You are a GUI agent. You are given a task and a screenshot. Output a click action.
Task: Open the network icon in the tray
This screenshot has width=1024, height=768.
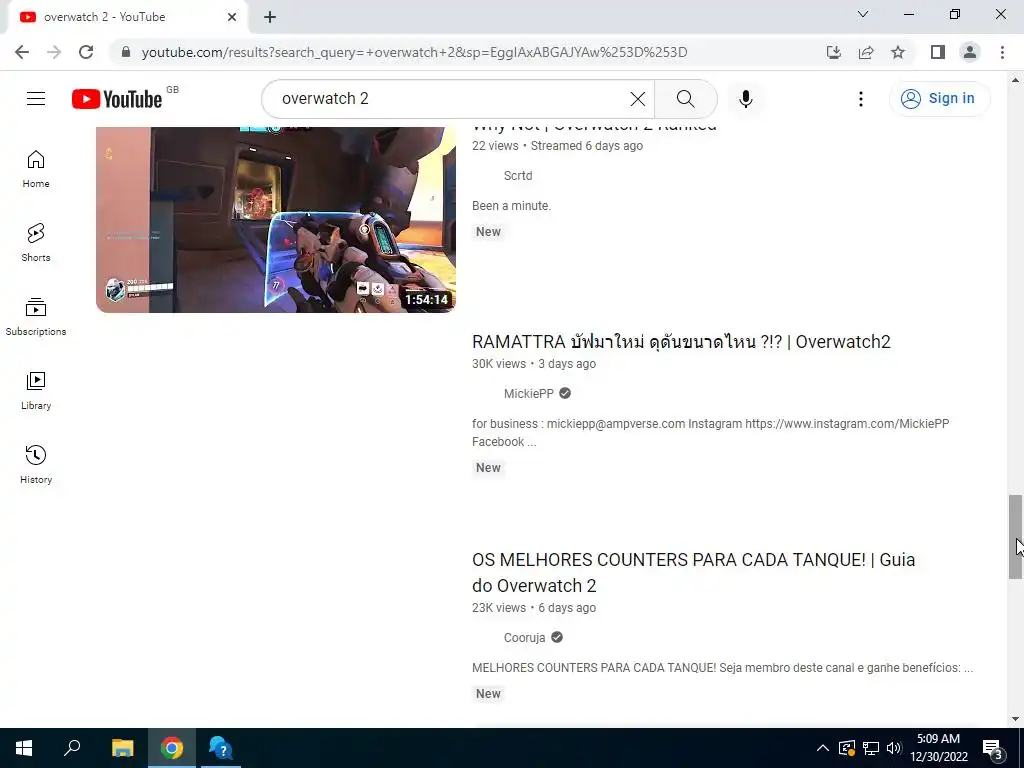[x=871, y=748]
